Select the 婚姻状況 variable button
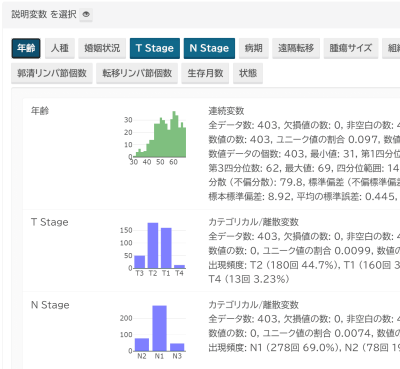Screen dimensions: 400x369 pyautogui.click(x=102, y=48)
